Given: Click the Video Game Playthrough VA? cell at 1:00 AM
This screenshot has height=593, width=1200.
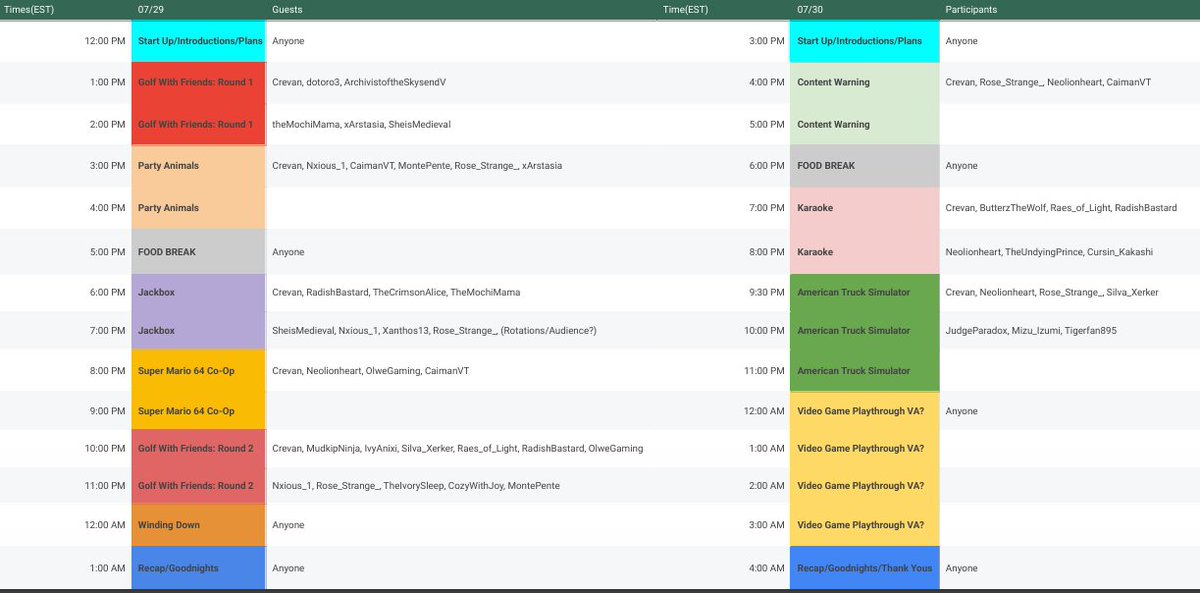Looking at the screenshot, I should [864, 448].
